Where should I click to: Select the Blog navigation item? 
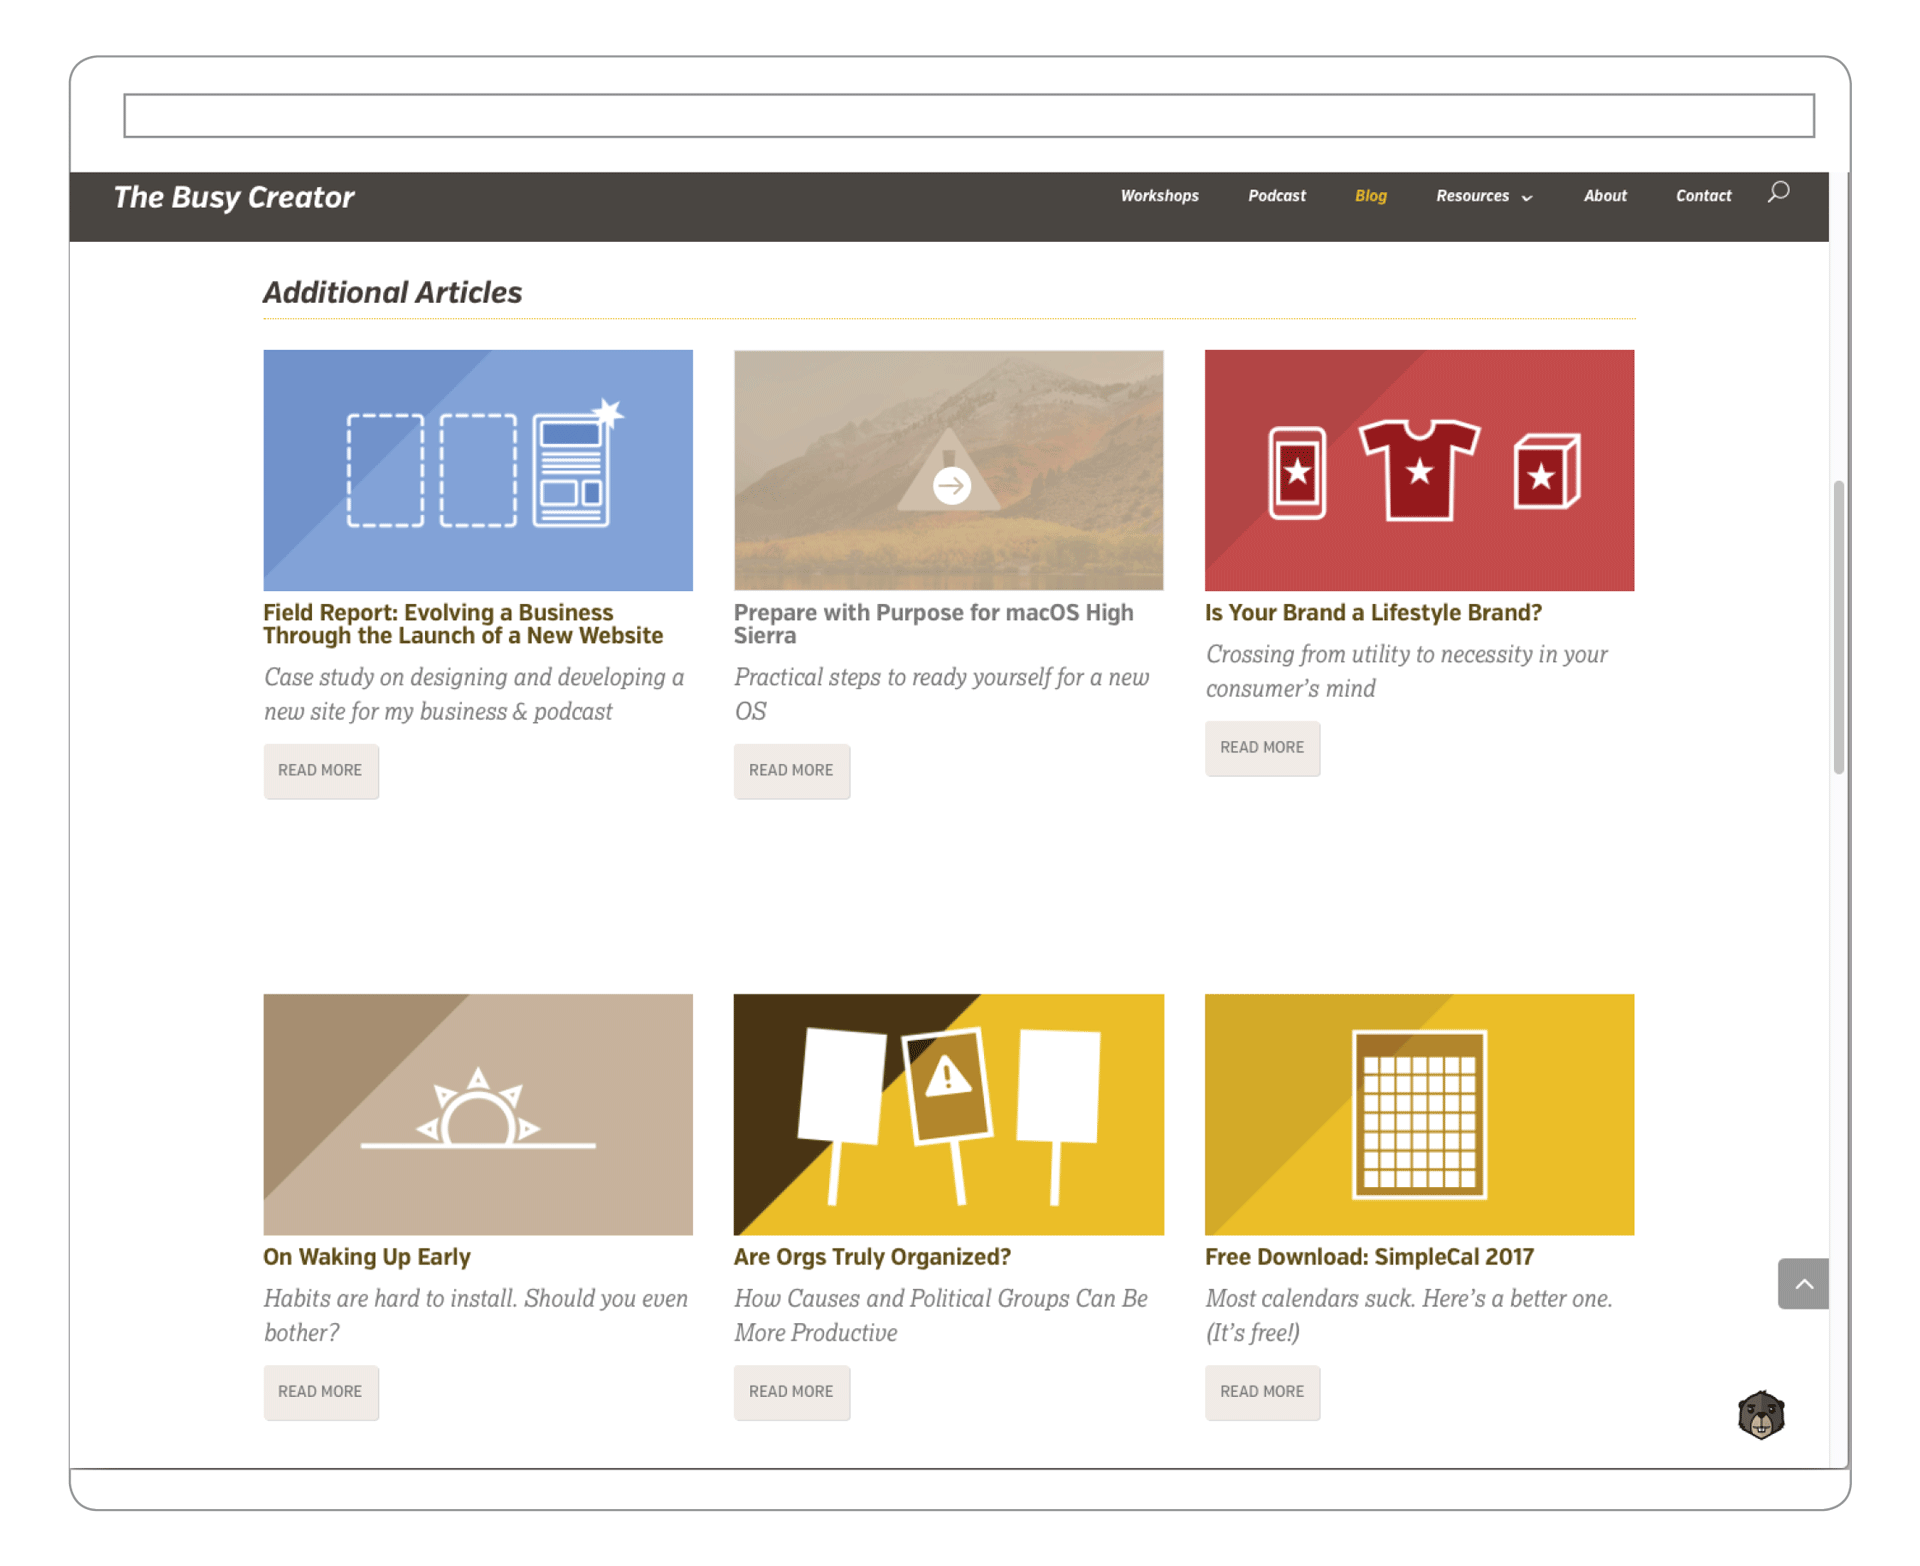click(1370, 196)
